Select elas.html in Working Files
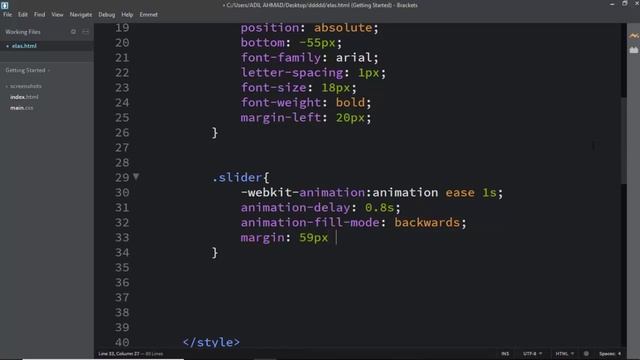The image size is (640, 360). 24,46
